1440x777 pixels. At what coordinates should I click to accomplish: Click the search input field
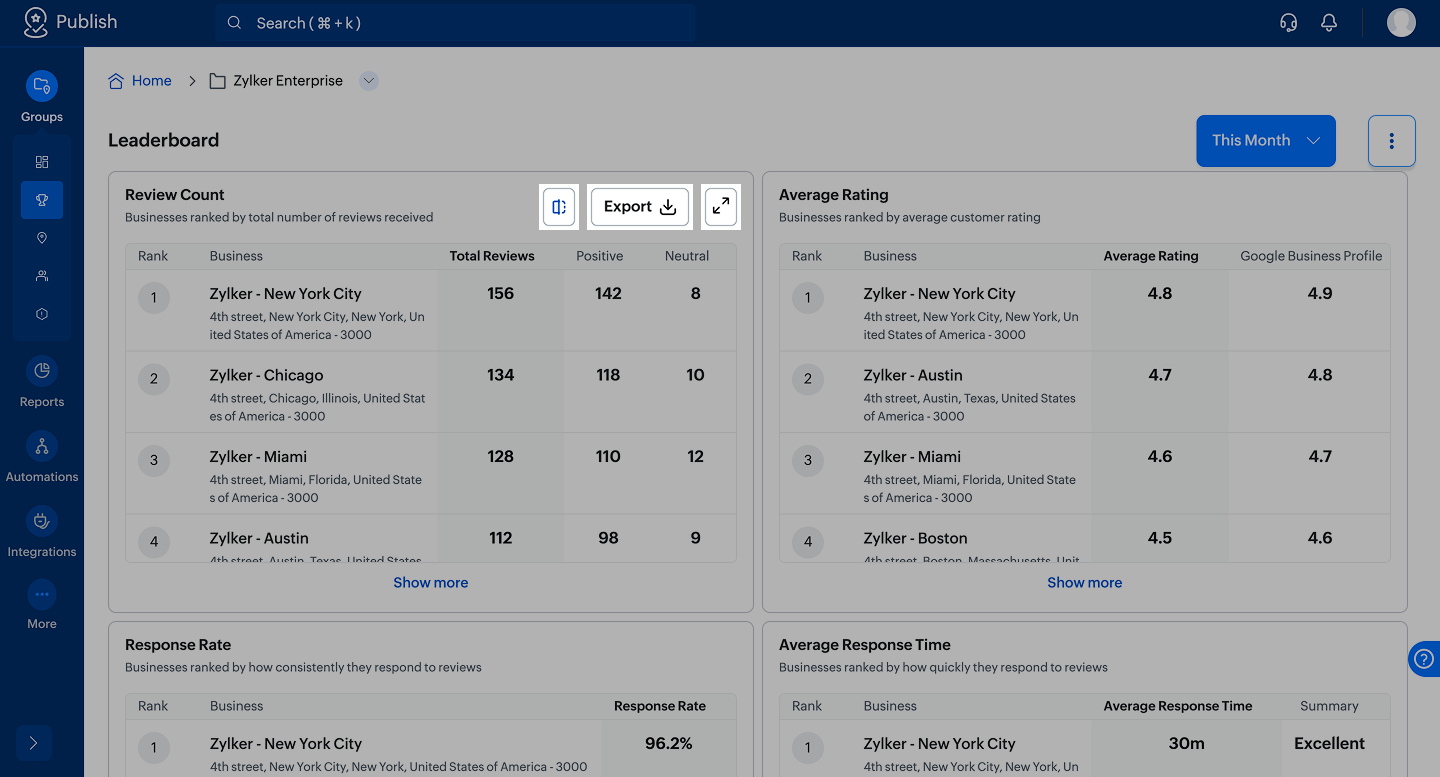(x=455, y=23)
